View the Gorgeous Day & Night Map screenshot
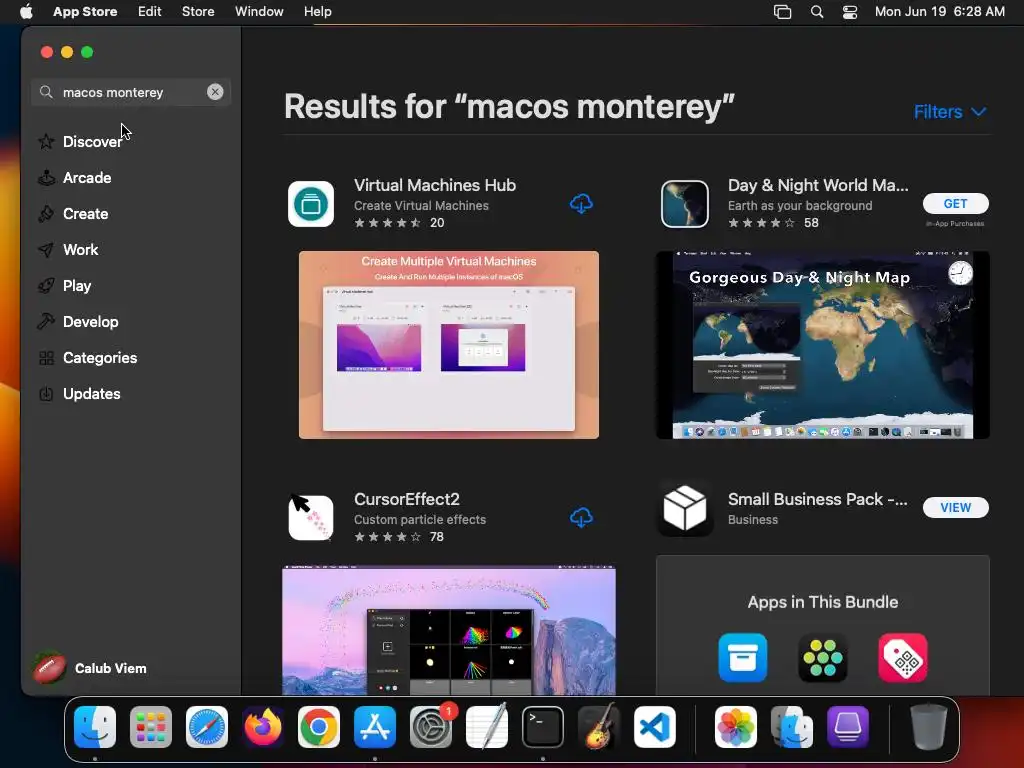This screenshot has height=768, width=1024. tap(823, 345)
